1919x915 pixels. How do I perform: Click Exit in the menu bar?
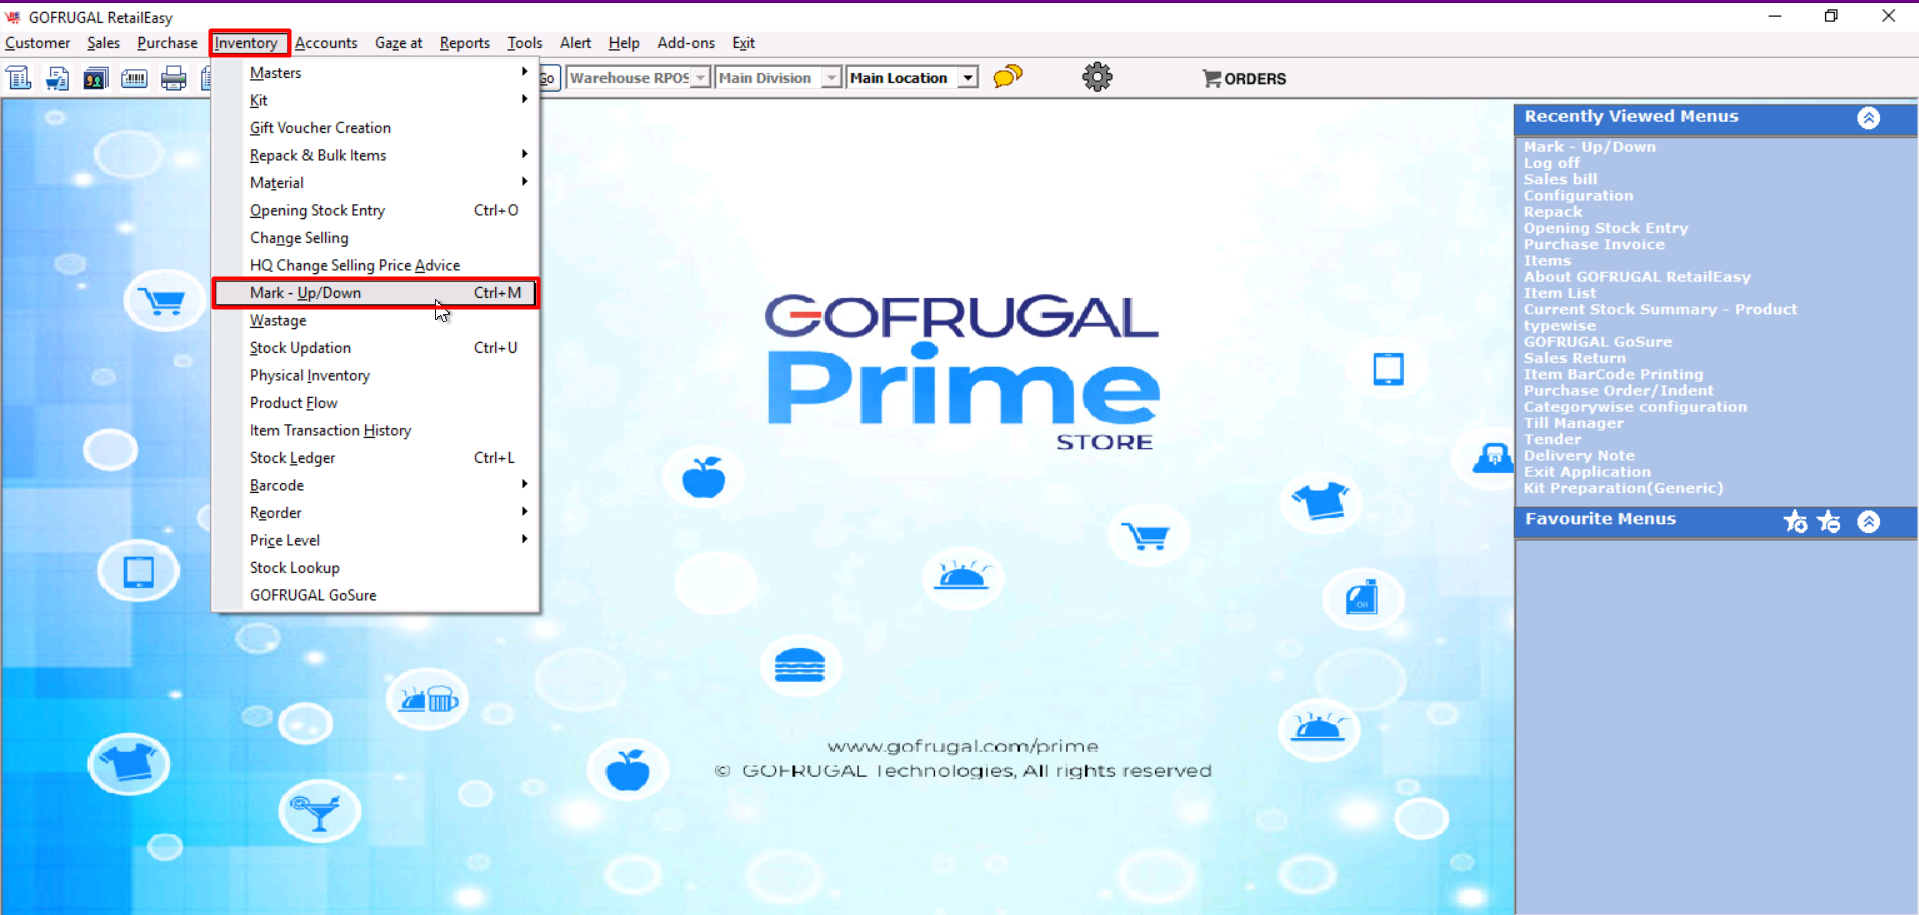pyautogui.click(x=743, y=43)
